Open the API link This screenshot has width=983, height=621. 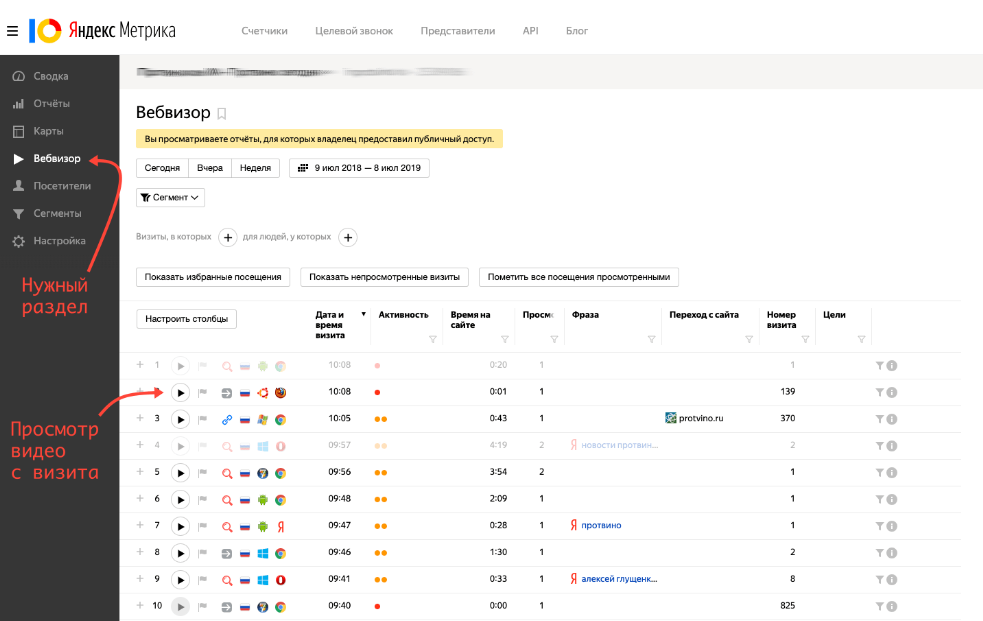click(x=530, y=31)
